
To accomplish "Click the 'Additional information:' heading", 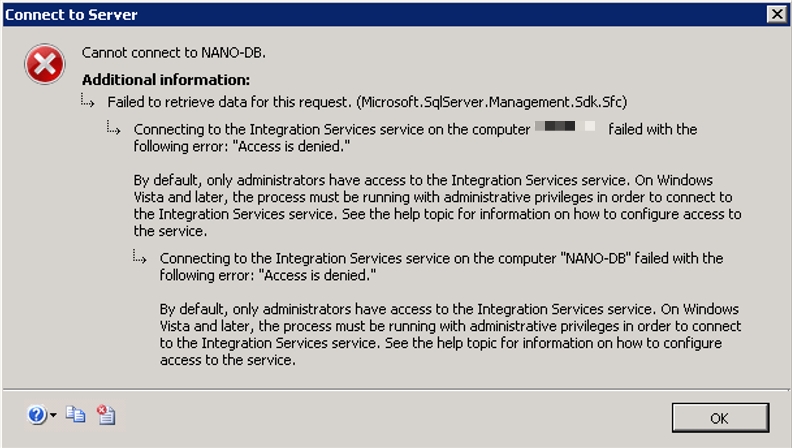I will 166,80.
